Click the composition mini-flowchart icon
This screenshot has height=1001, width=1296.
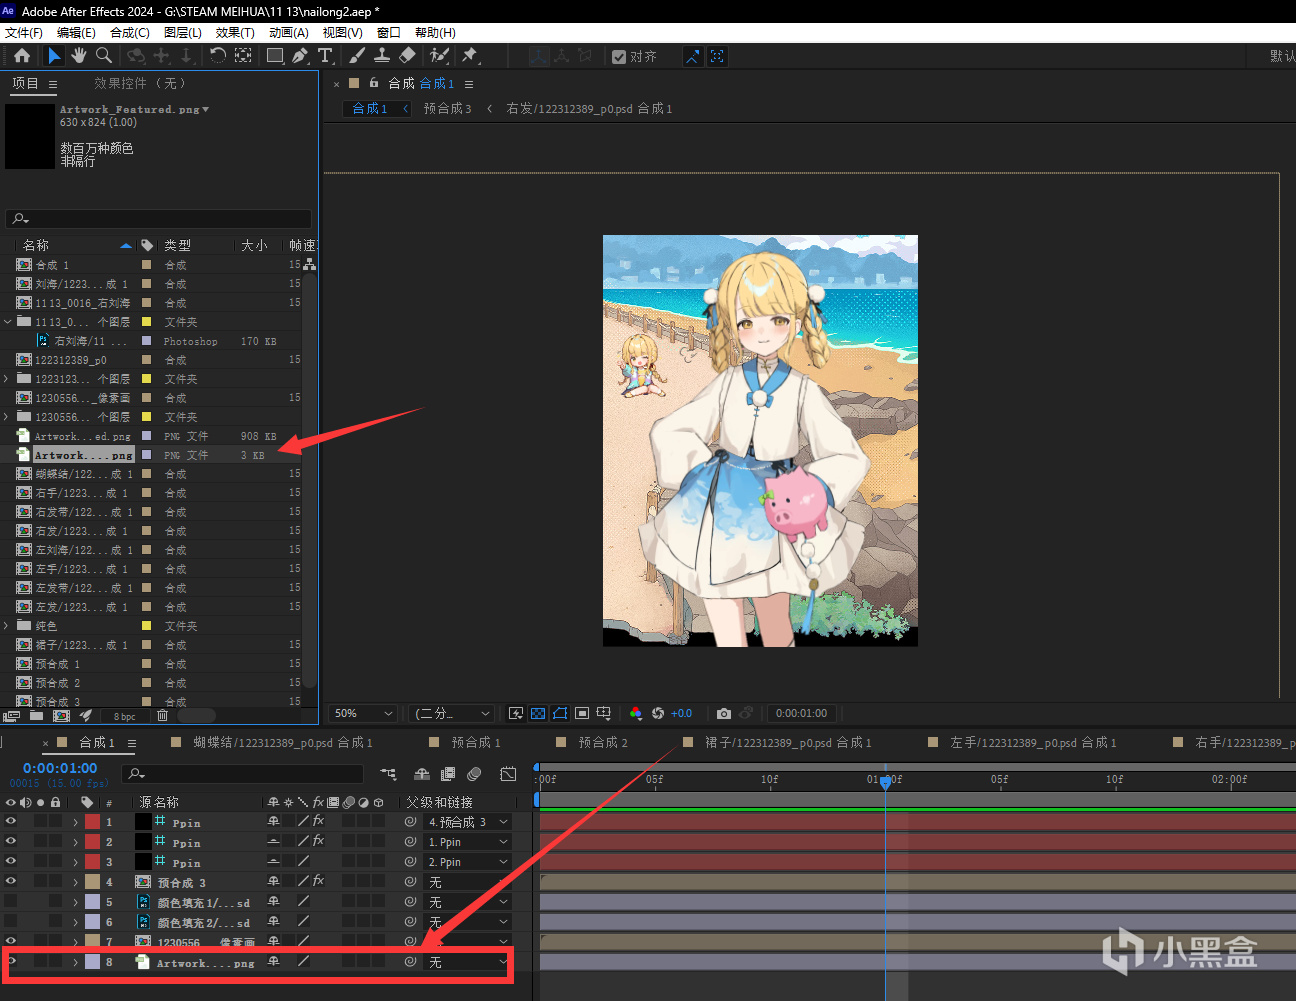[x=388, y=774]
